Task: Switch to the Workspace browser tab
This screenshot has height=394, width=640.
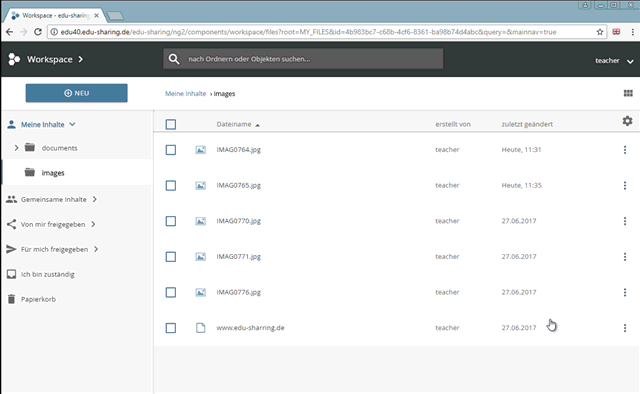Action: pyautogui.click(x=55, y=16)
